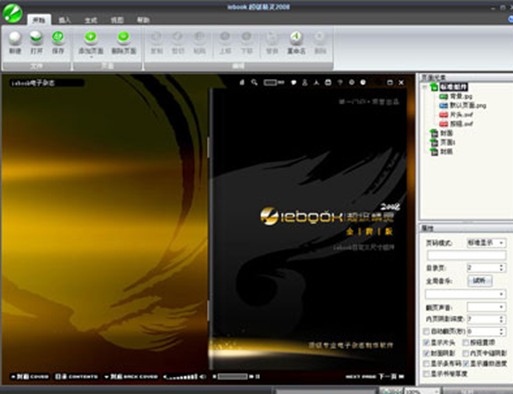513x394 pixels.
Task: Click the red icon of 片头.swf
Action: click(443, 115)
